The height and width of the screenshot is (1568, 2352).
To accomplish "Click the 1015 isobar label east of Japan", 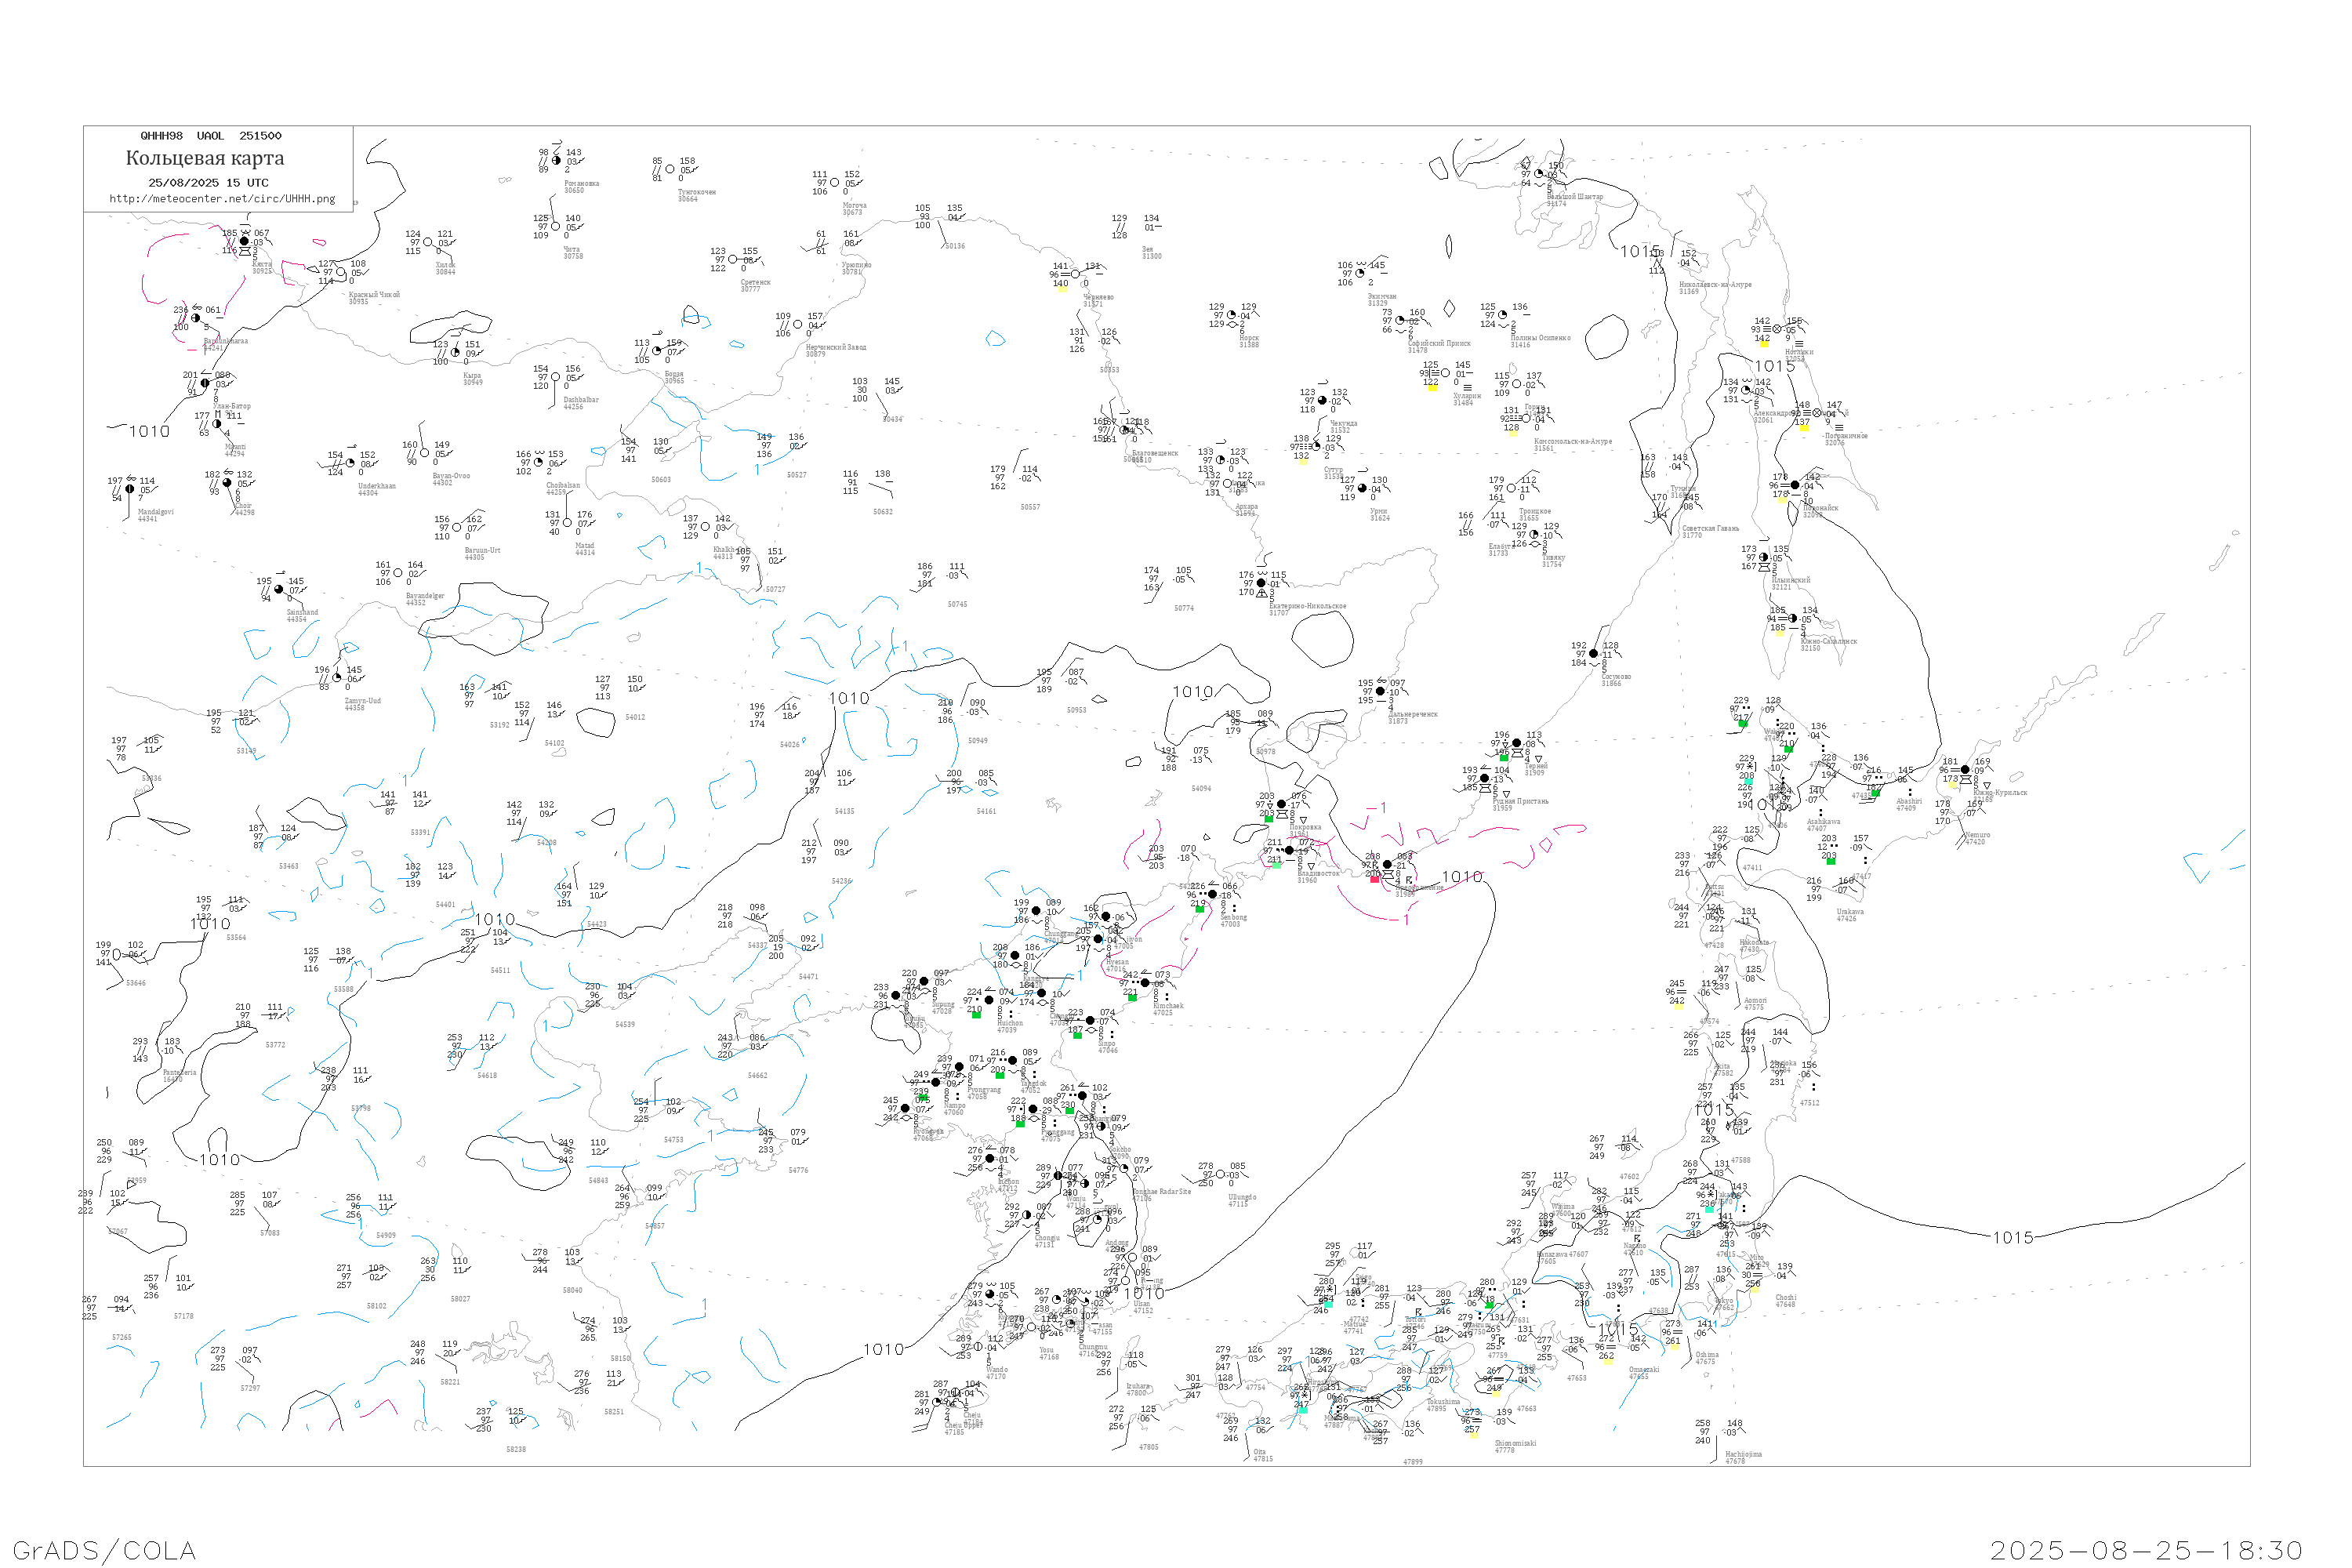I will tap(2013, 1238).
